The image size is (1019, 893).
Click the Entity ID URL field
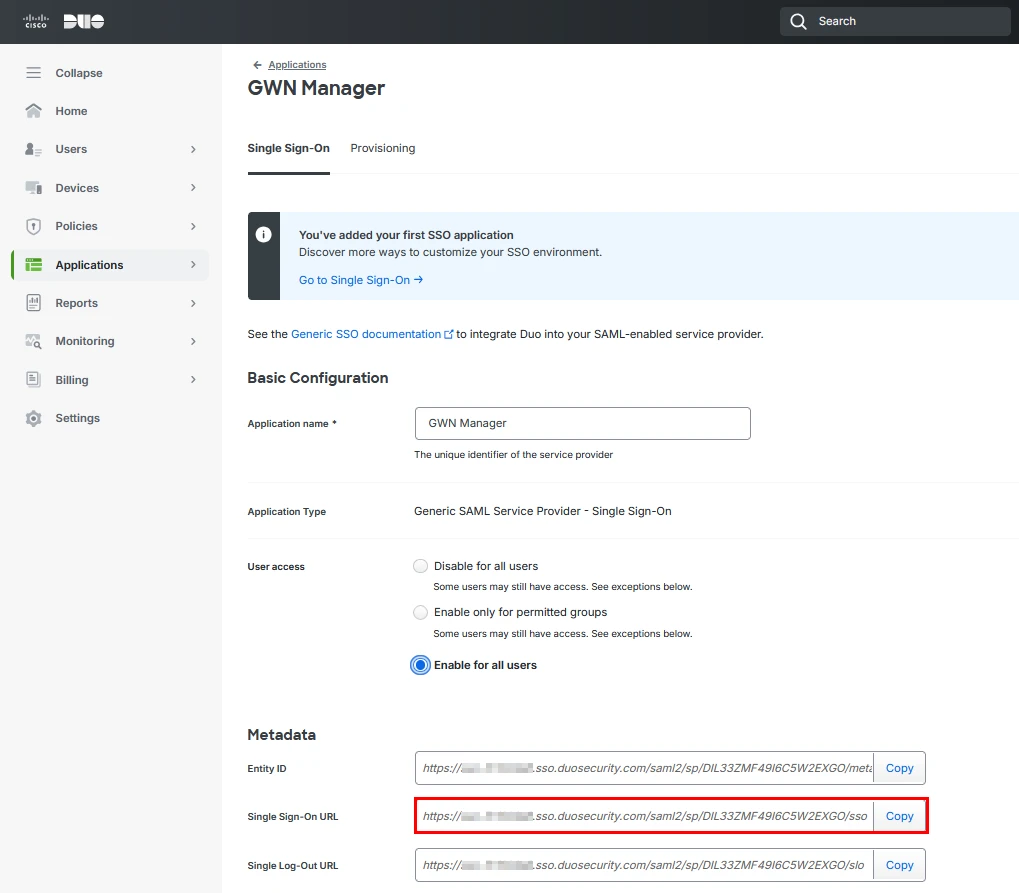pyautogui.click(x=644, y=768)
